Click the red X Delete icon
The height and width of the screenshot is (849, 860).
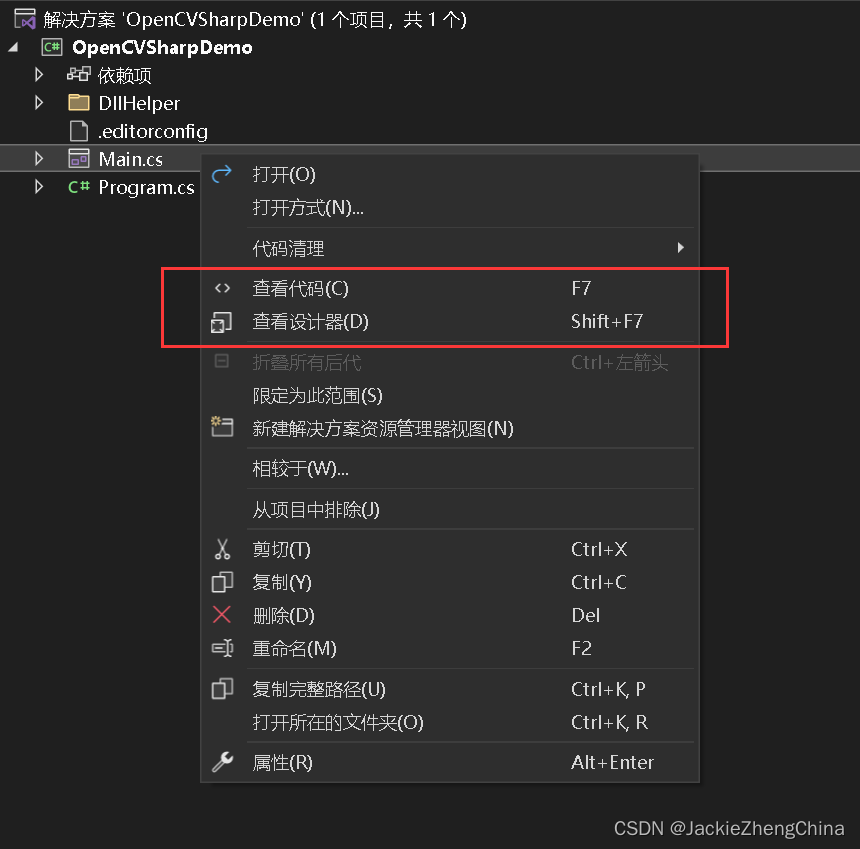pos(222,615)
